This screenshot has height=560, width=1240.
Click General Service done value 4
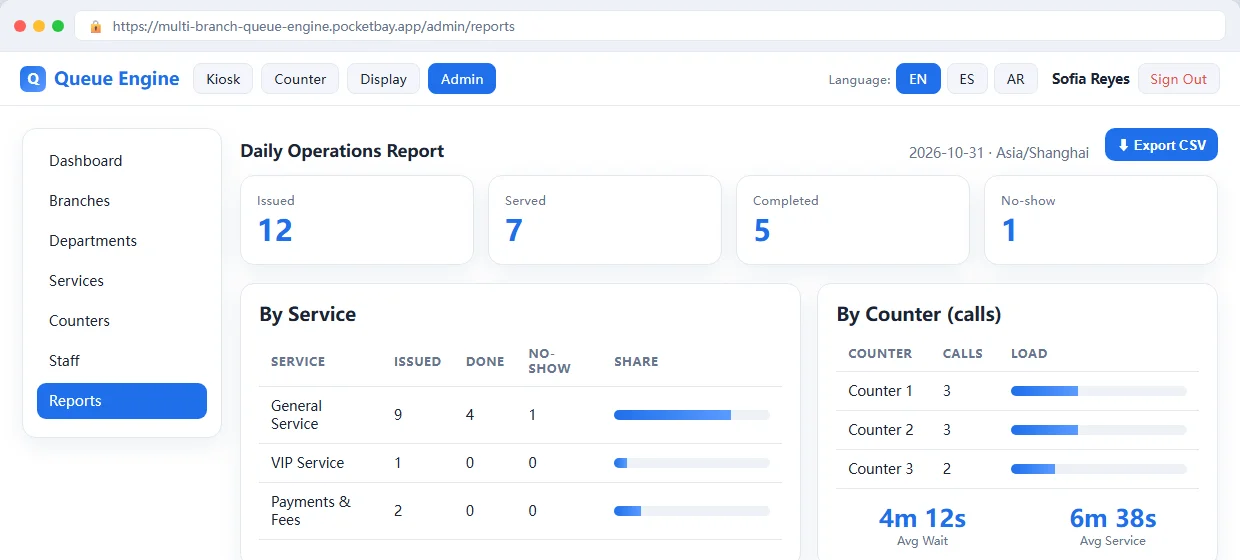(x=470, y=415)
